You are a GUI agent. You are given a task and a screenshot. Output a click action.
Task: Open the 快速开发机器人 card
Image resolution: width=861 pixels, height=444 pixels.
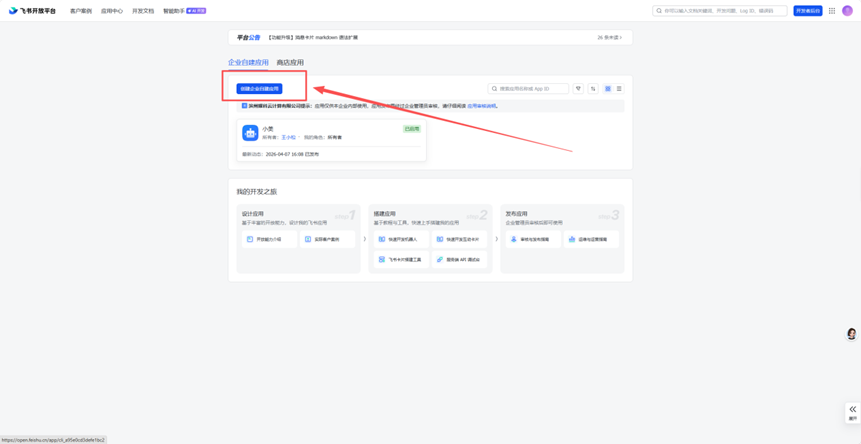(401, 239)
